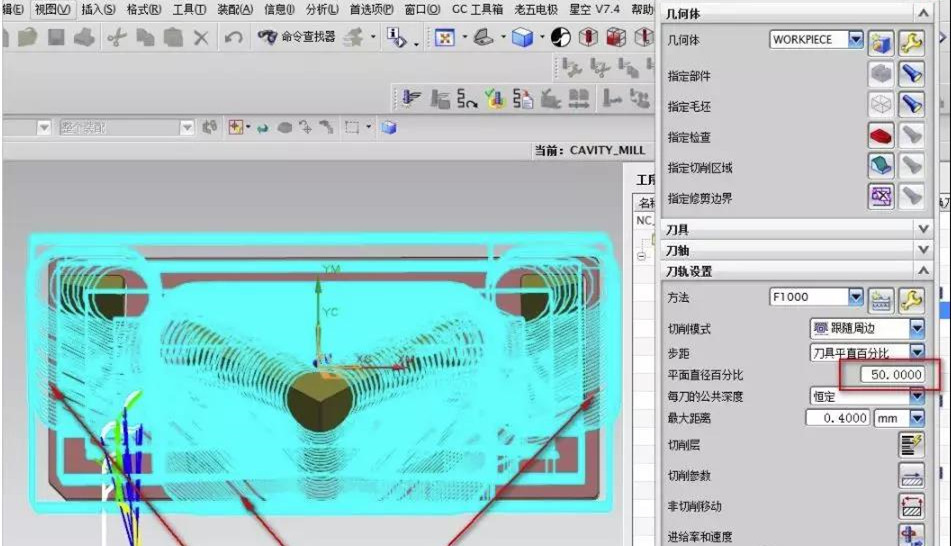951x546 pixels.
Task: Open the 插入(S) Insert menu
Action: point(98,9)
